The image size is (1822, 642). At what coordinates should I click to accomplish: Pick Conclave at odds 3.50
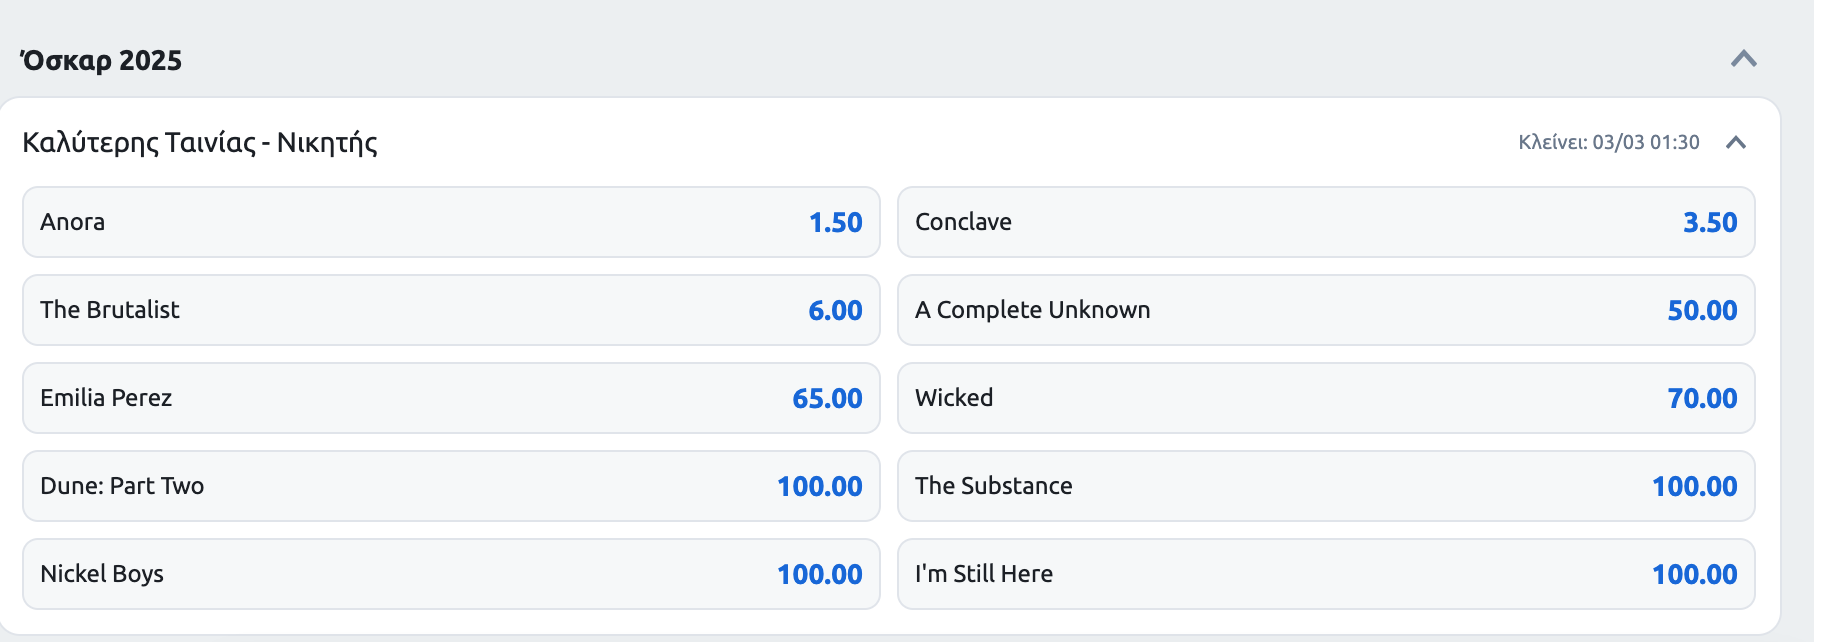[x=1325, y=222]
